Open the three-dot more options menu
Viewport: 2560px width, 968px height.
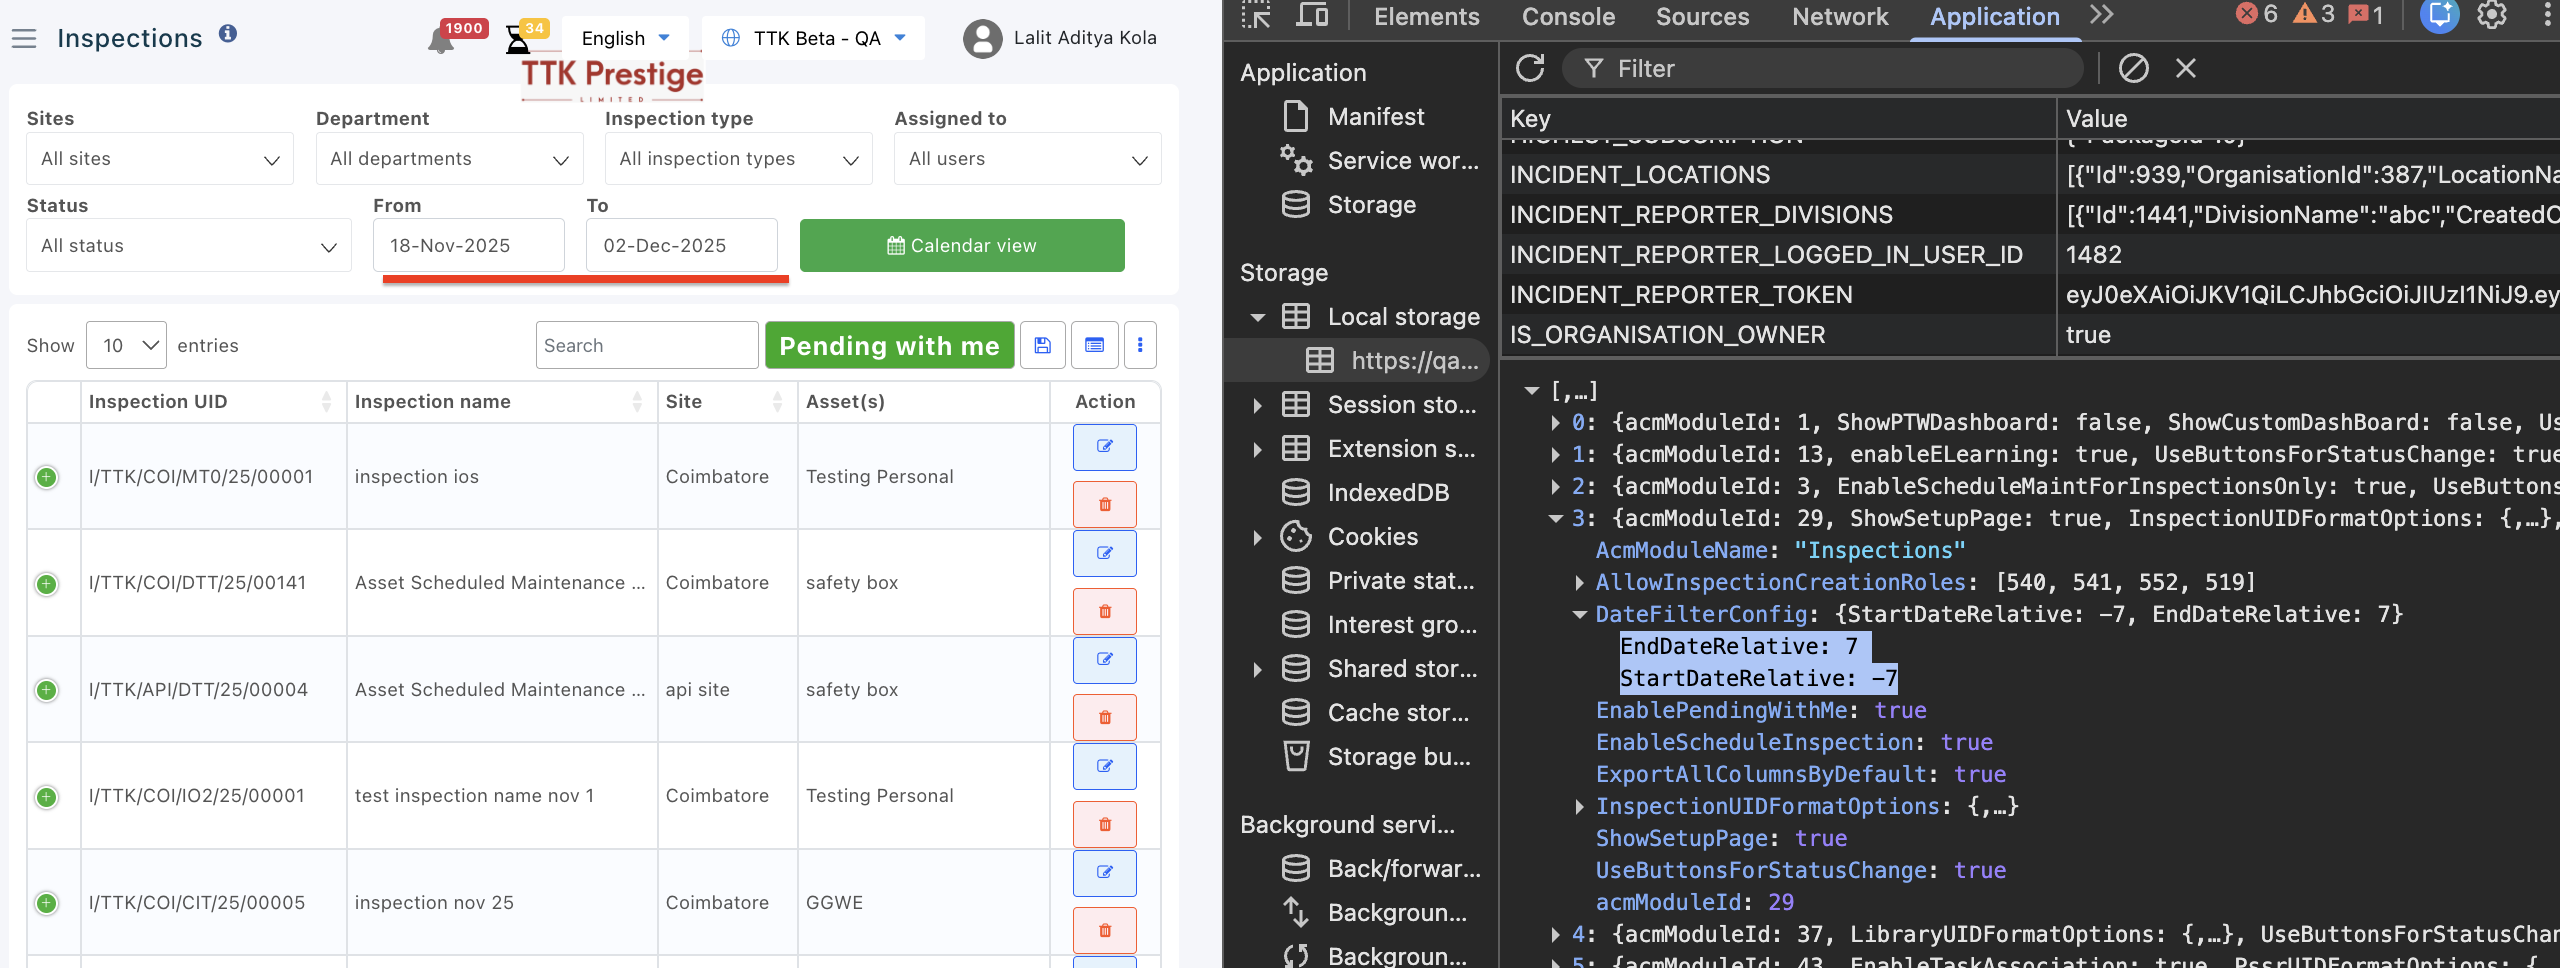coord(1140,345)
